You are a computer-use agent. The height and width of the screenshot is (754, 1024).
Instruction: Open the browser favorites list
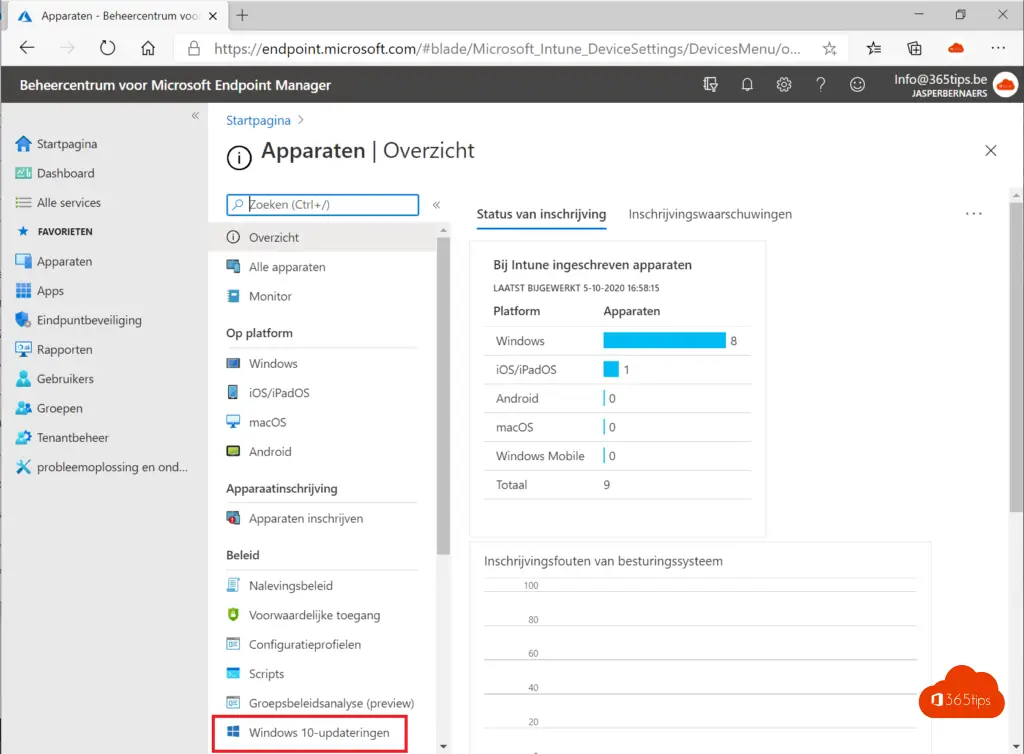click(874, 48)
